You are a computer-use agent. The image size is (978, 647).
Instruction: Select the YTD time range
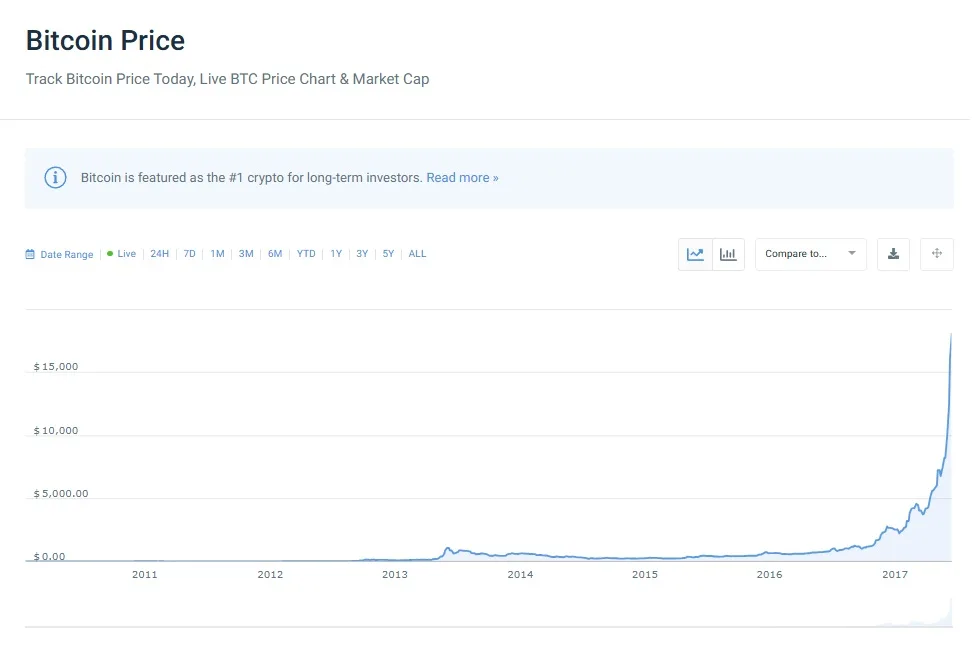click(306, 254)
